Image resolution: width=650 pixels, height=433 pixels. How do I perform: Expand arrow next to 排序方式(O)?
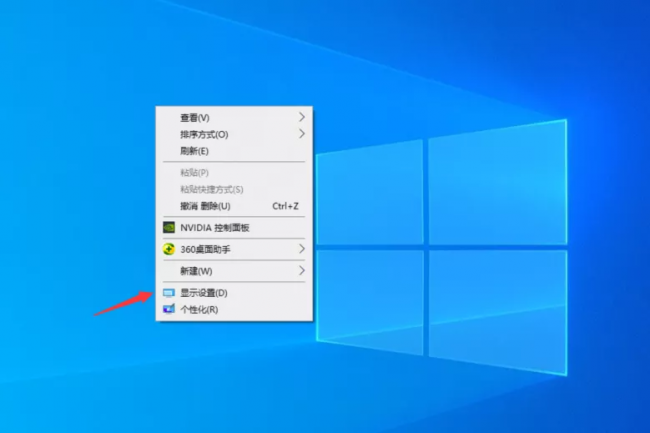coord(302,134)
